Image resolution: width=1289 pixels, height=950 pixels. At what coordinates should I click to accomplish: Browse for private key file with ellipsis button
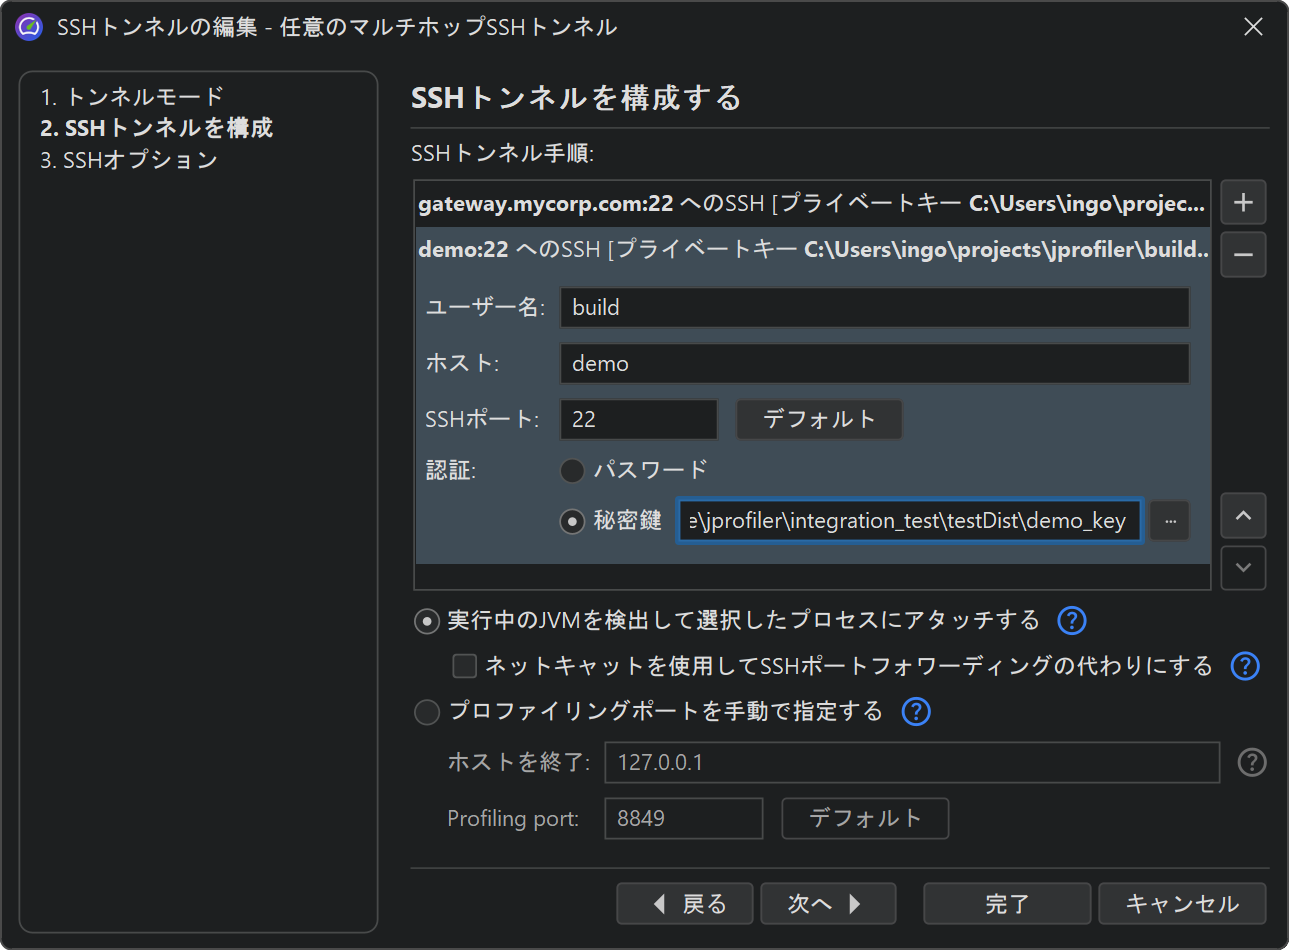(x=1170, y=521)
